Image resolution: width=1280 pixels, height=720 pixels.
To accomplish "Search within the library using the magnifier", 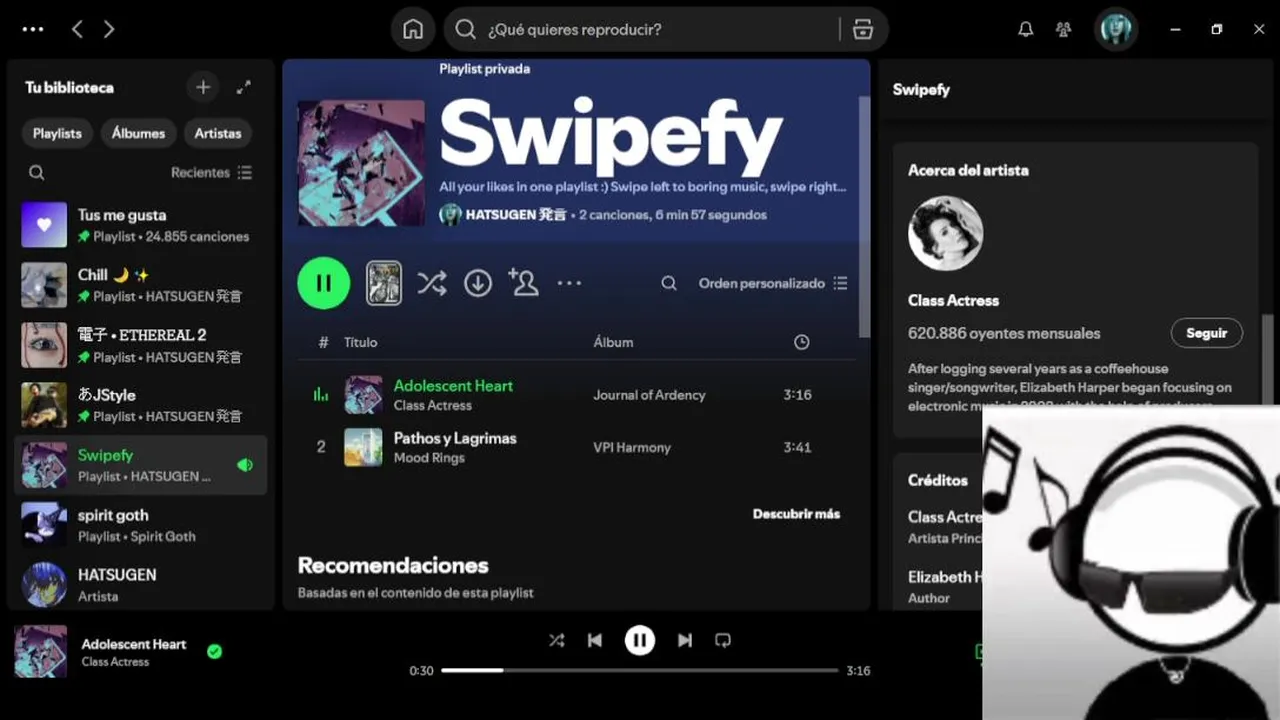I will 36,173.
